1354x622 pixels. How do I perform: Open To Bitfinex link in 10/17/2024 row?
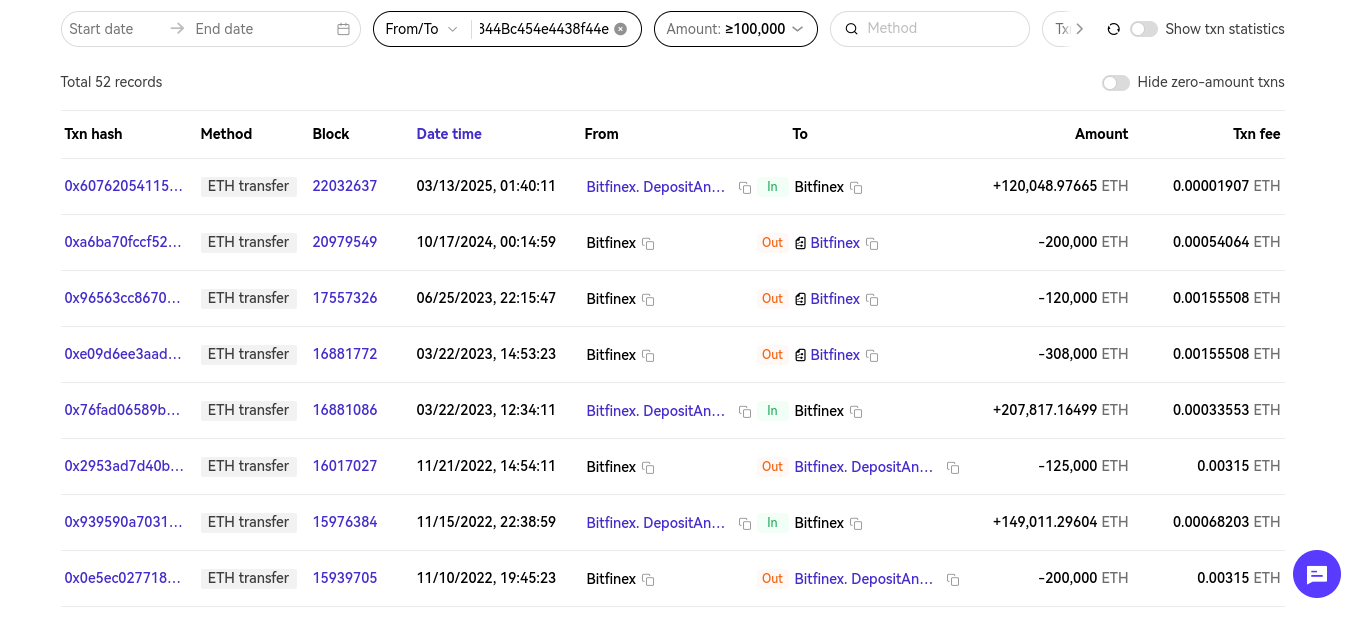835,243
